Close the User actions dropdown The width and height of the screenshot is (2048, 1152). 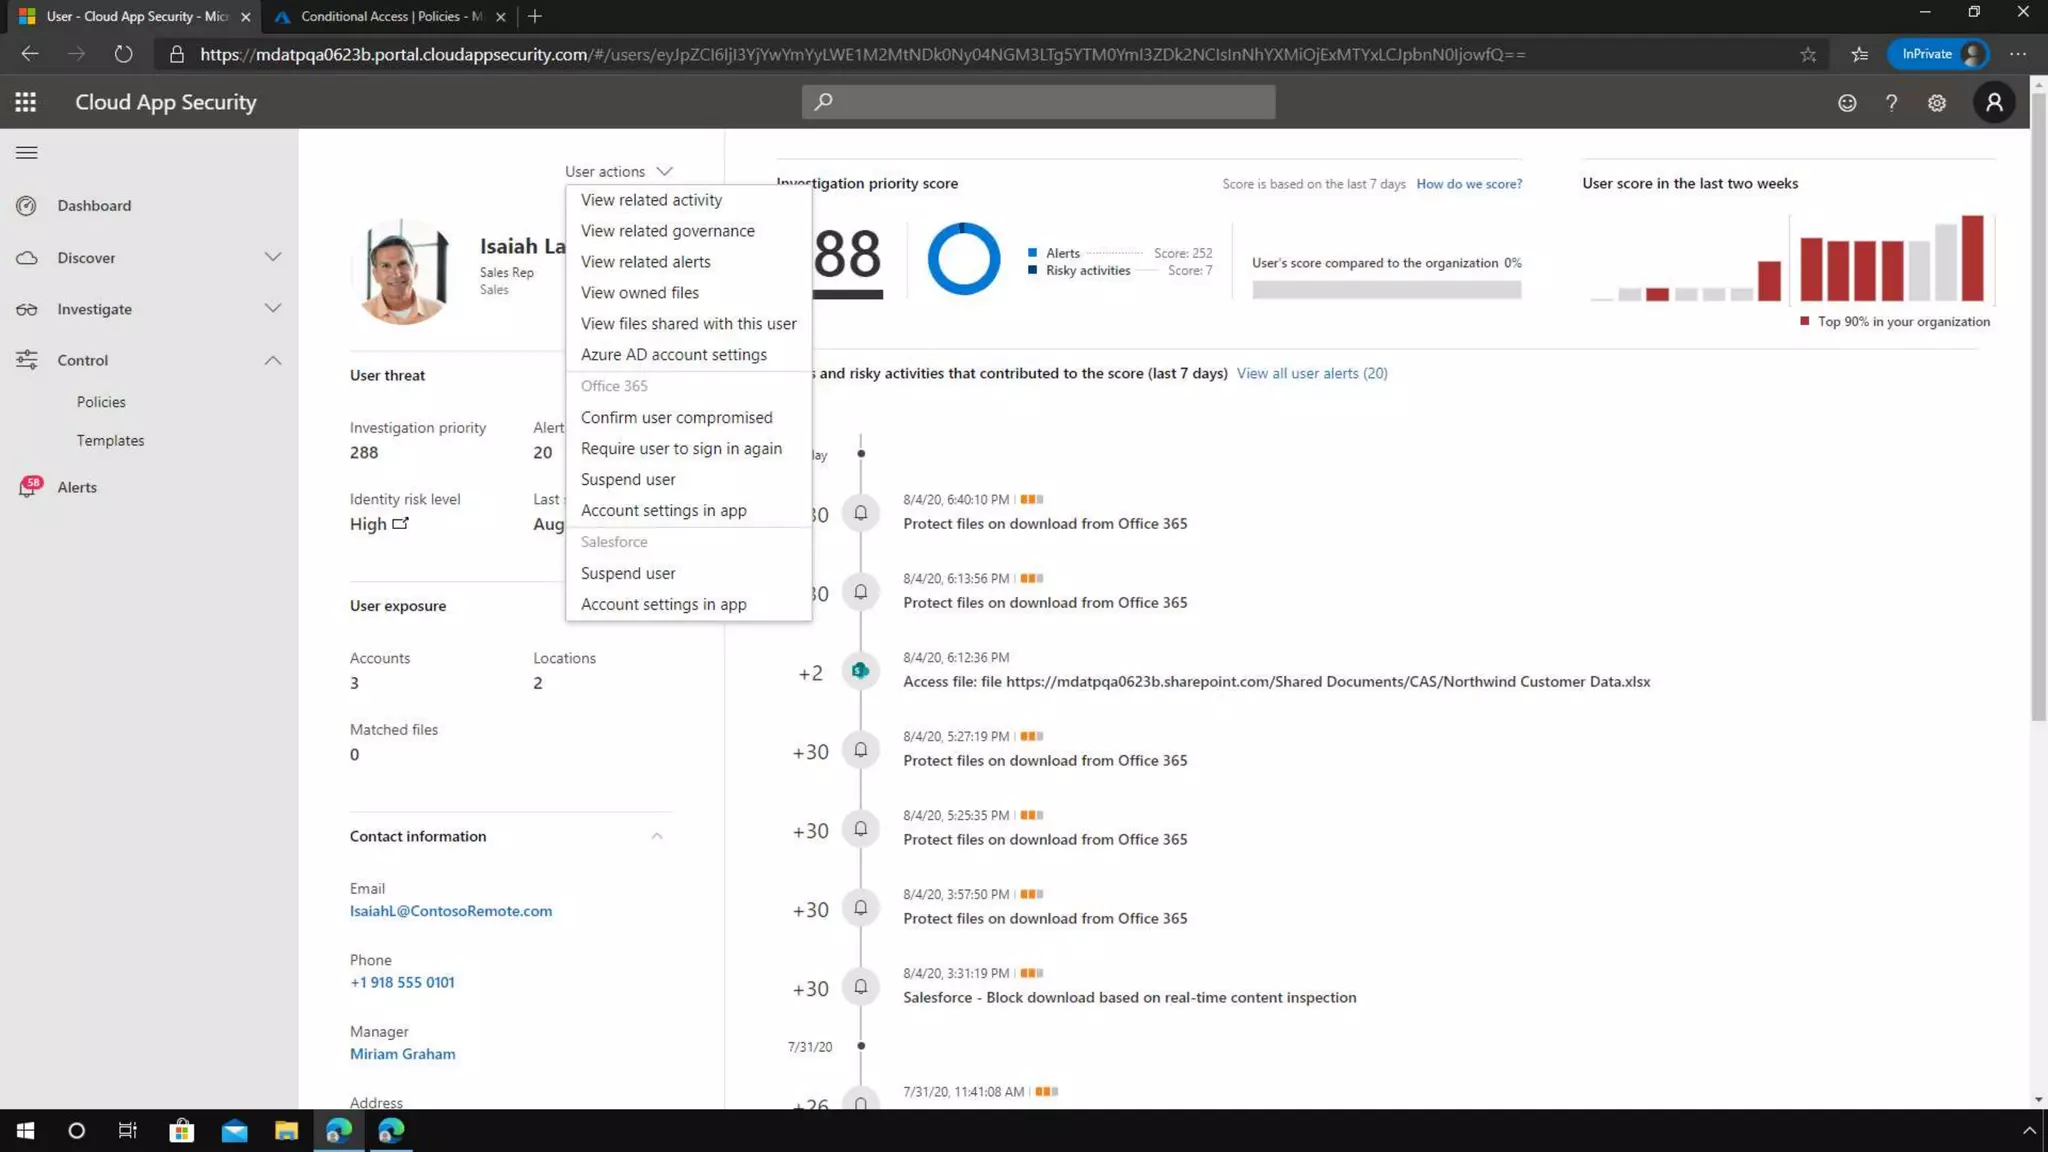618,171
